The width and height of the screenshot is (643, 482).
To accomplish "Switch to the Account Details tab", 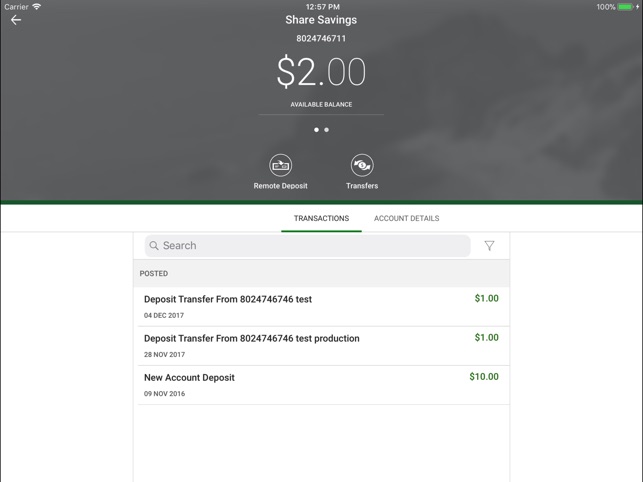I will click(406, 218).
